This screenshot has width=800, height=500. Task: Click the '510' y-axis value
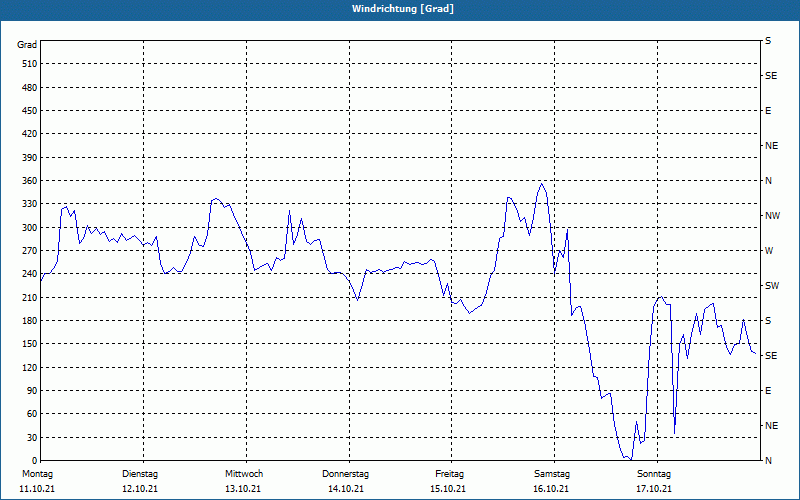tap(30, 64)
